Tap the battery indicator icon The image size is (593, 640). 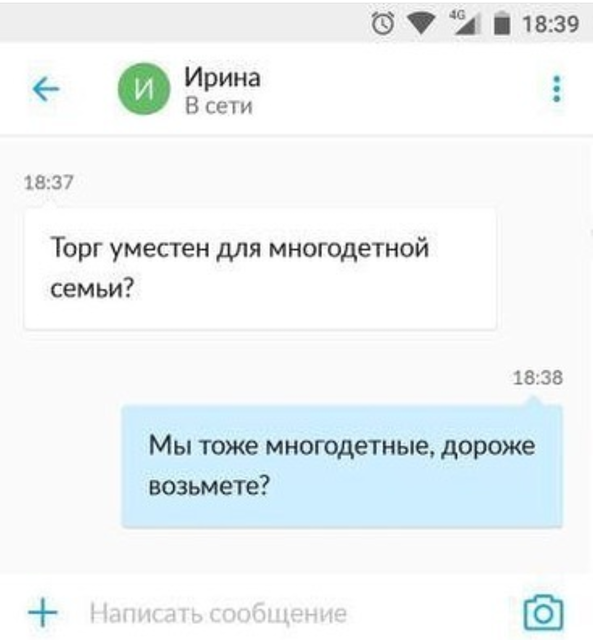tap(502, 23)
